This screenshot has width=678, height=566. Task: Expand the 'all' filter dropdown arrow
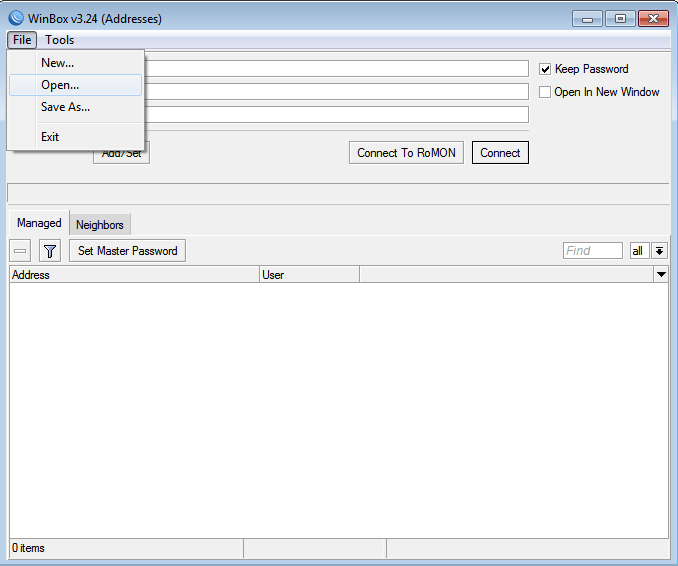[x=660, y=251]
